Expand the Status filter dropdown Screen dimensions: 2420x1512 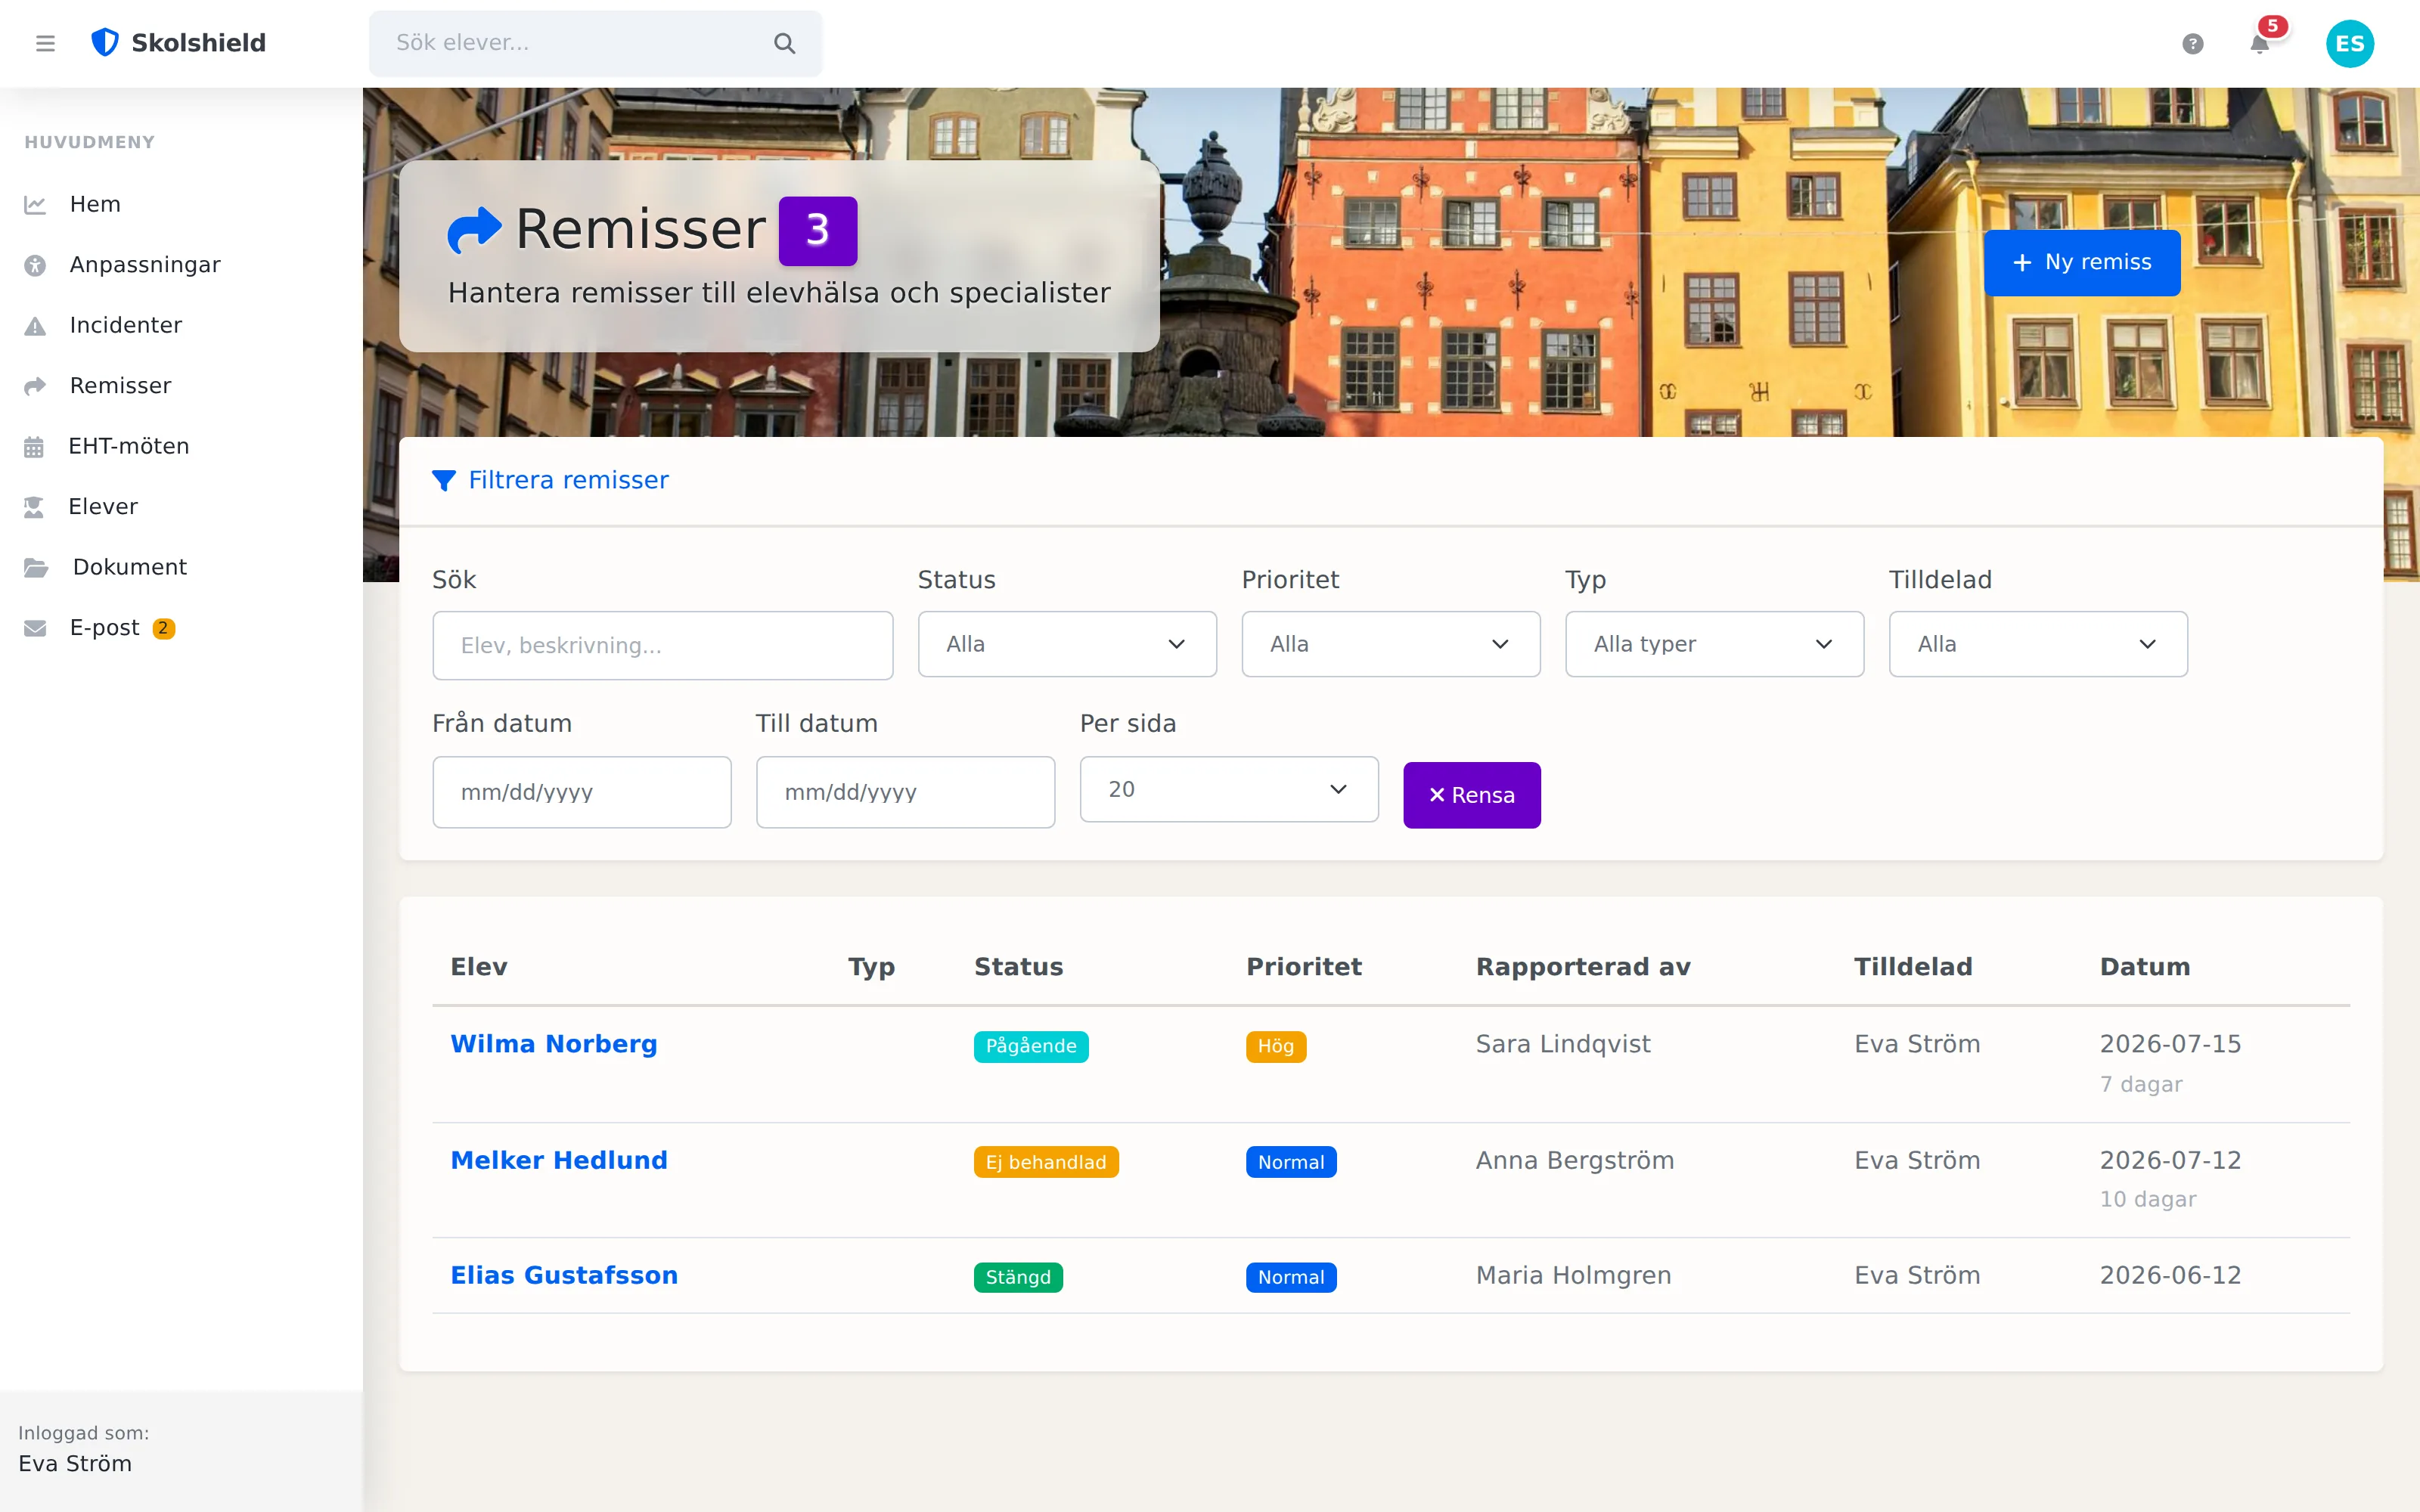click(1067, 644)
